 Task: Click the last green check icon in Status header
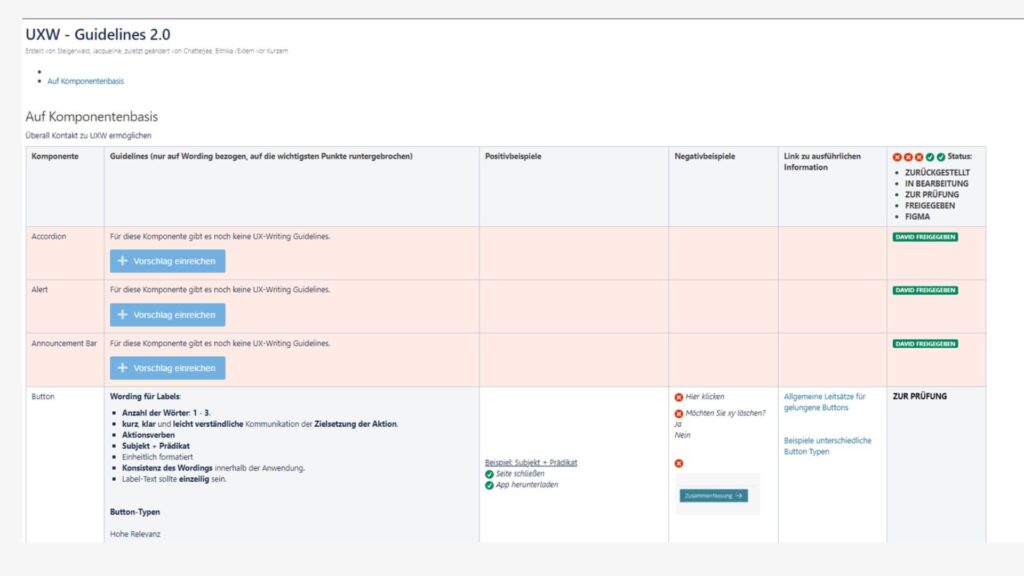pos(941,157)
